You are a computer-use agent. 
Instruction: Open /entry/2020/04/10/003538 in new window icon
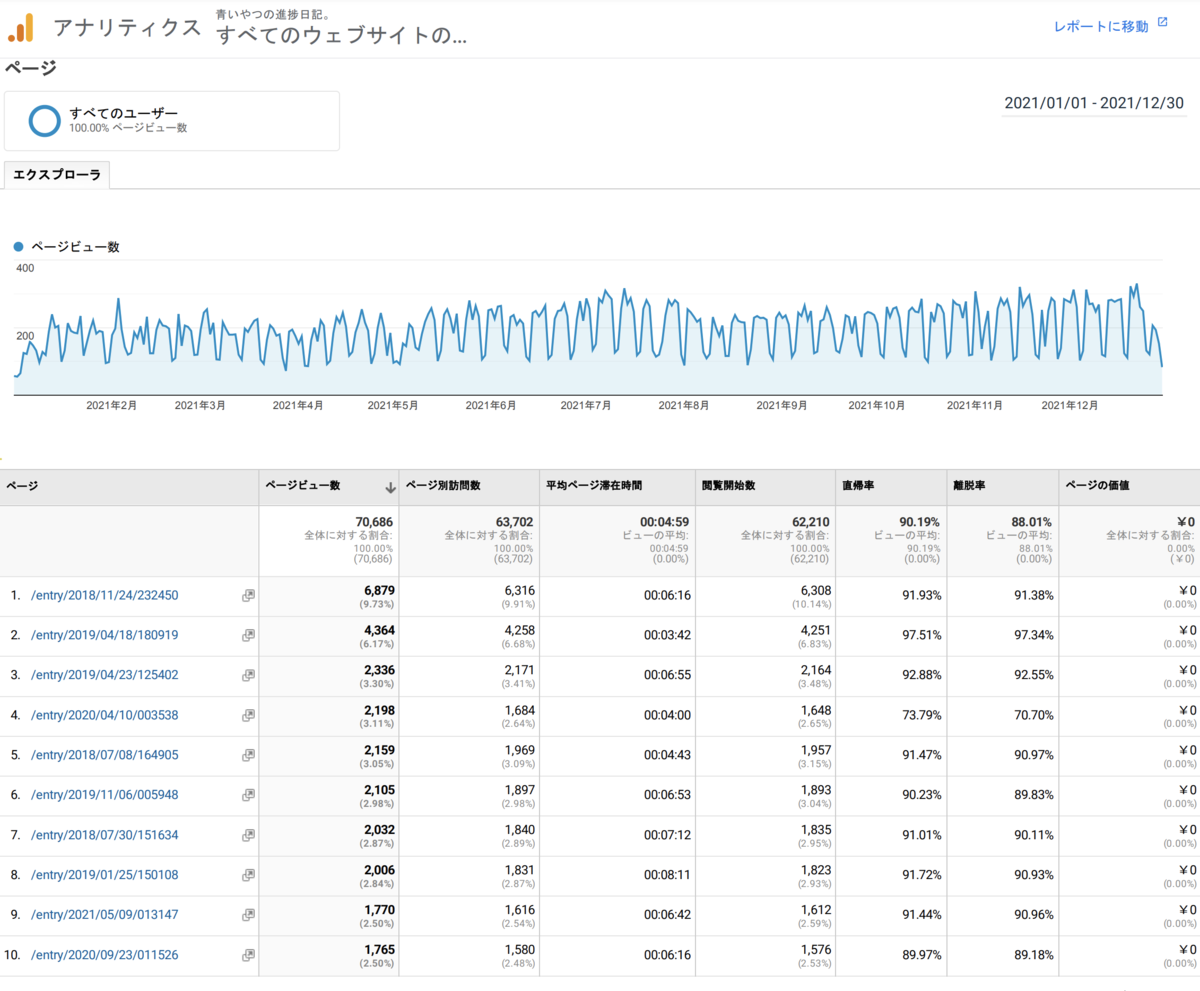248,715
